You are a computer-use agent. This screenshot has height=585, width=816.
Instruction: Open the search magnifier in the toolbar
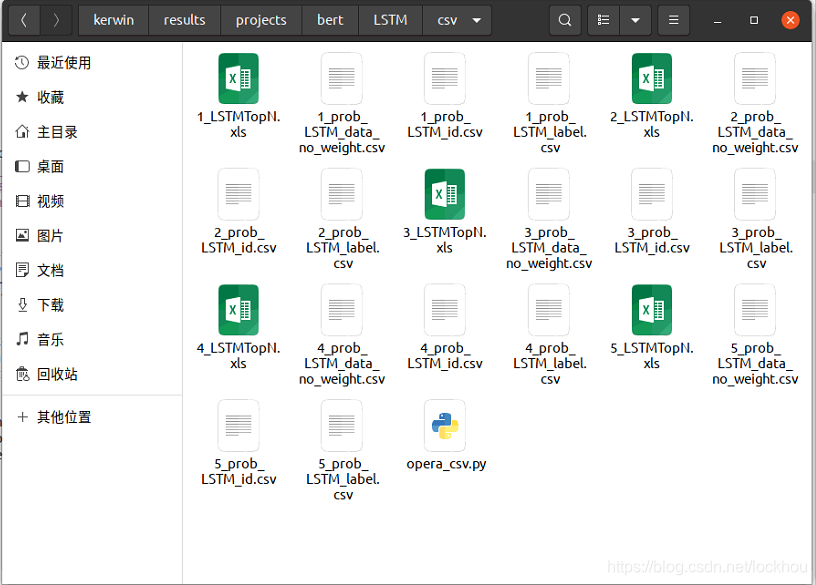(565, 20)
